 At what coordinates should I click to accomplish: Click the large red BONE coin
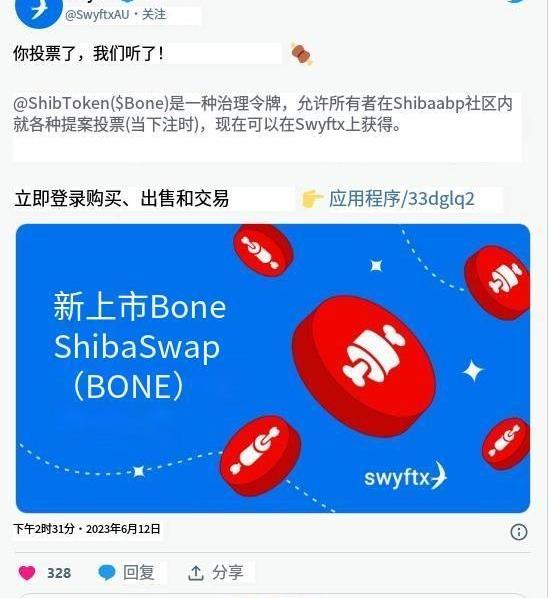coord(364,365)
